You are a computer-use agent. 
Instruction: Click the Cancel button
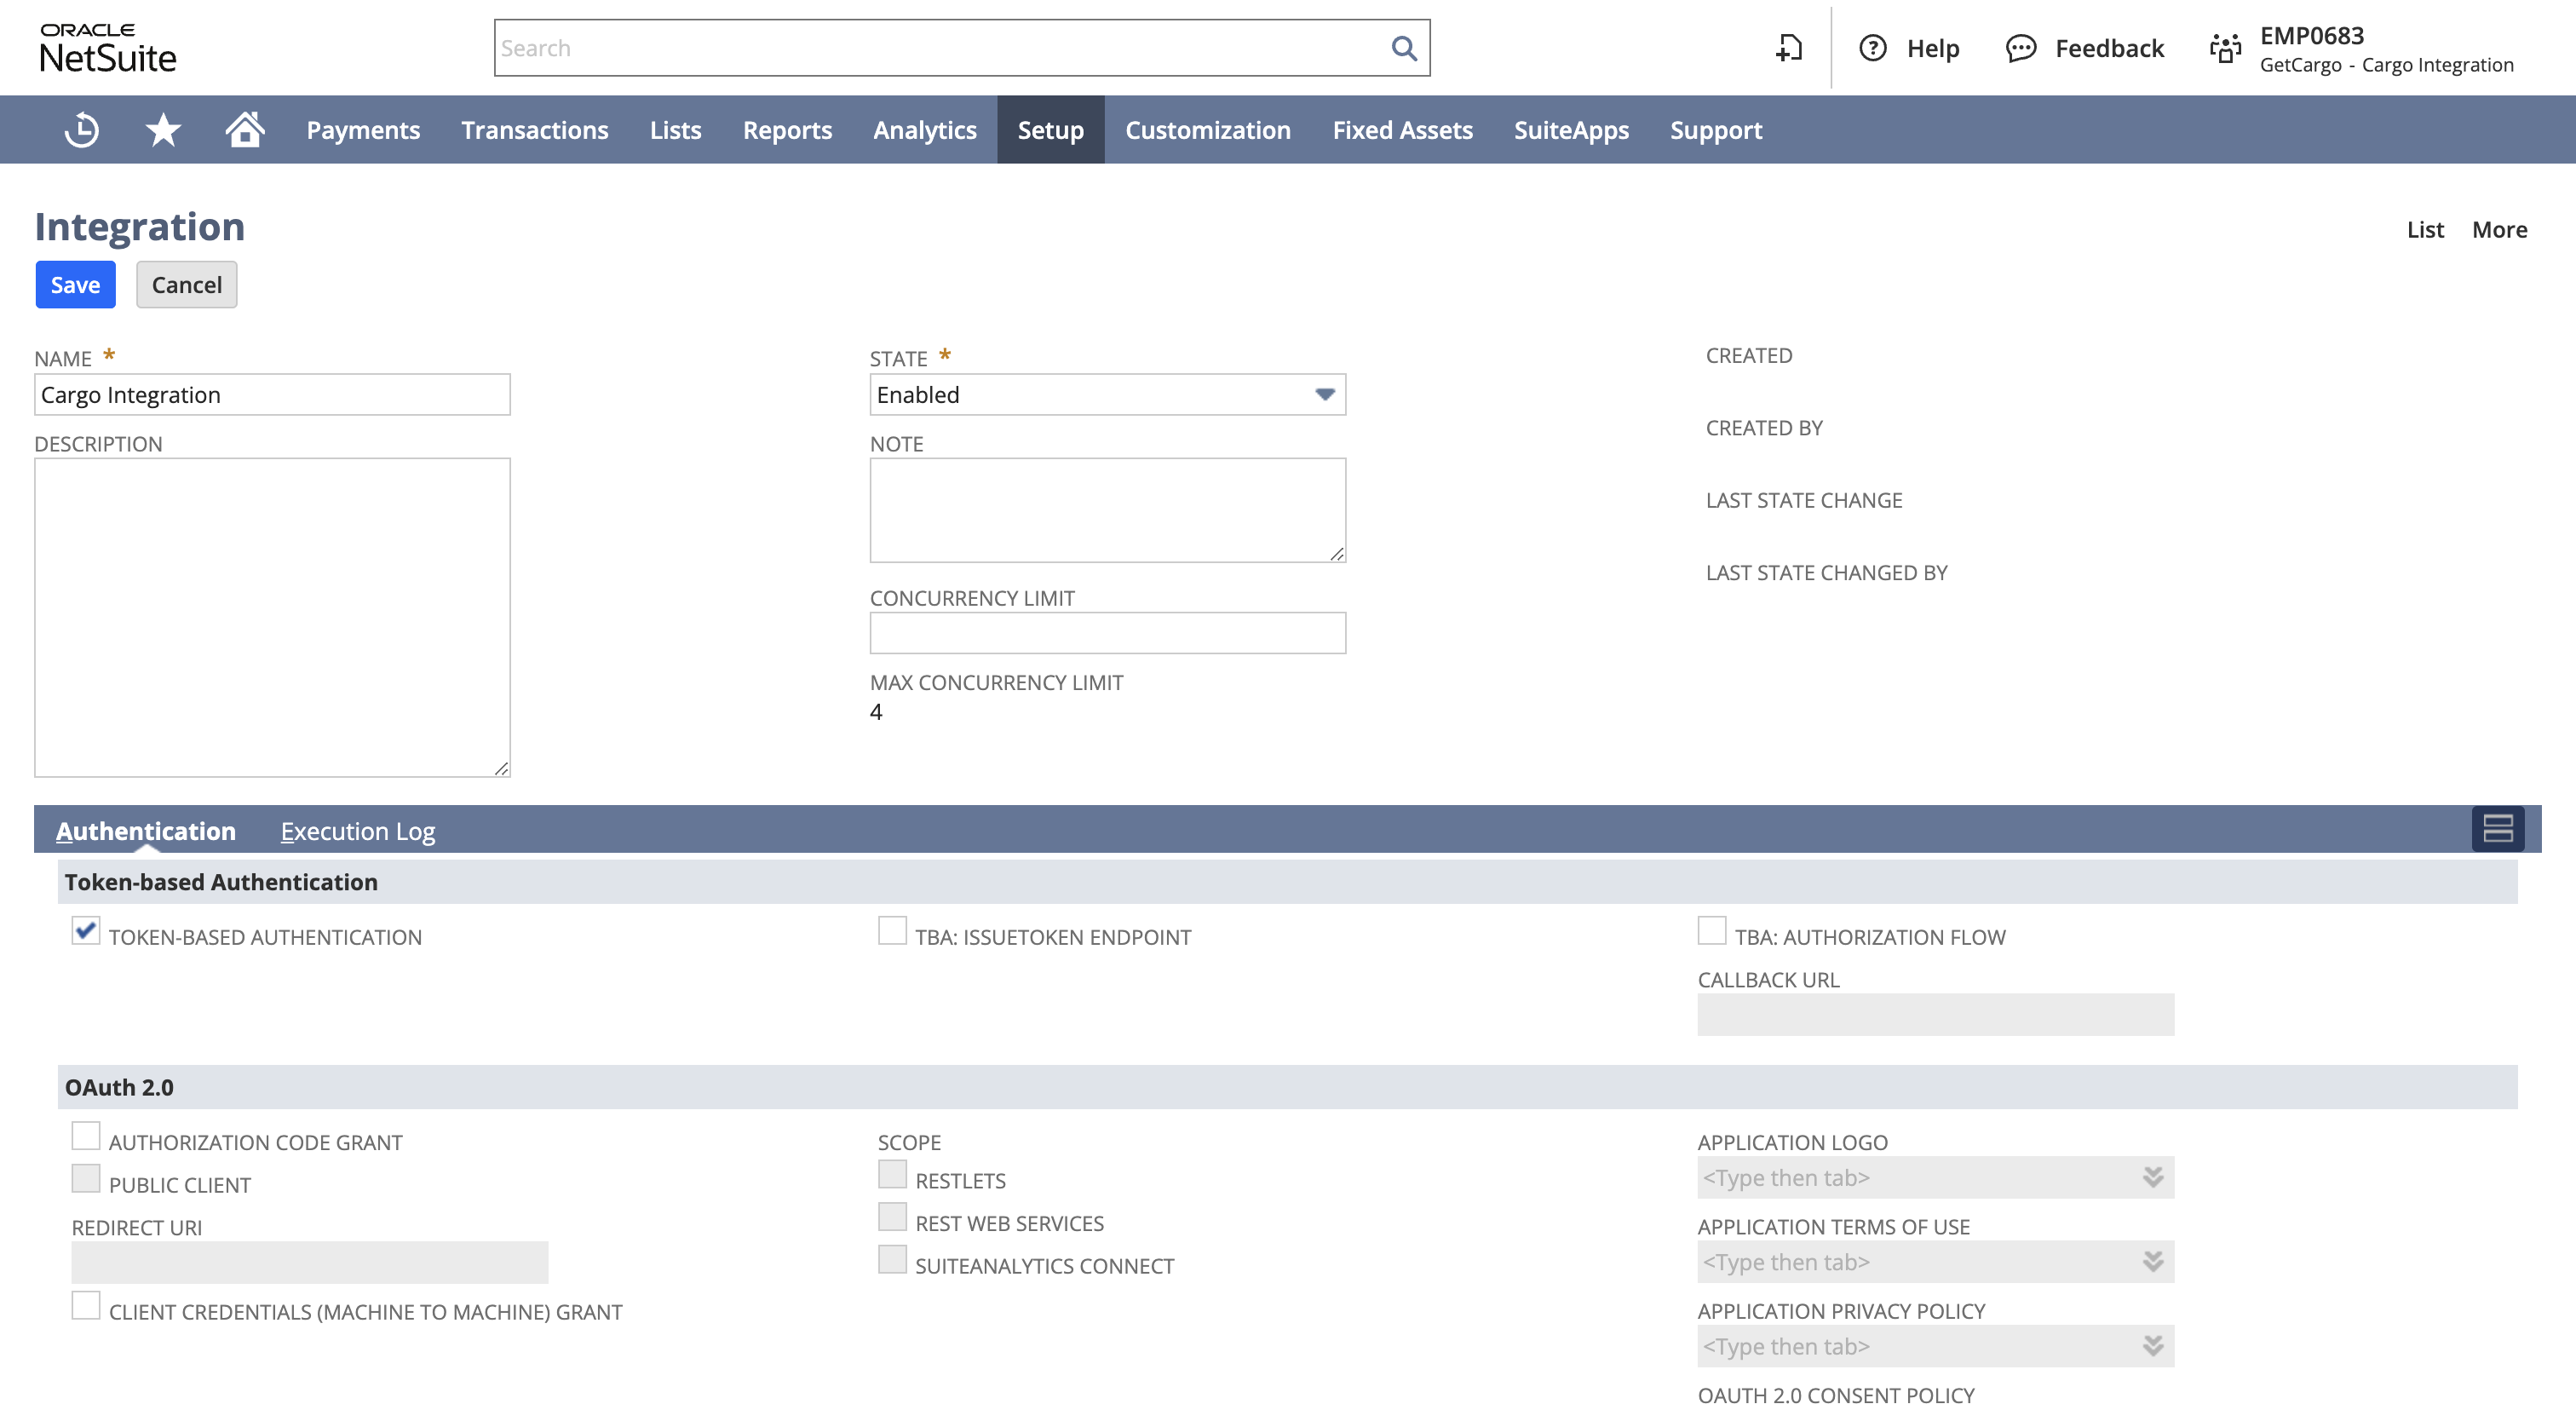[x=187, y=285]
